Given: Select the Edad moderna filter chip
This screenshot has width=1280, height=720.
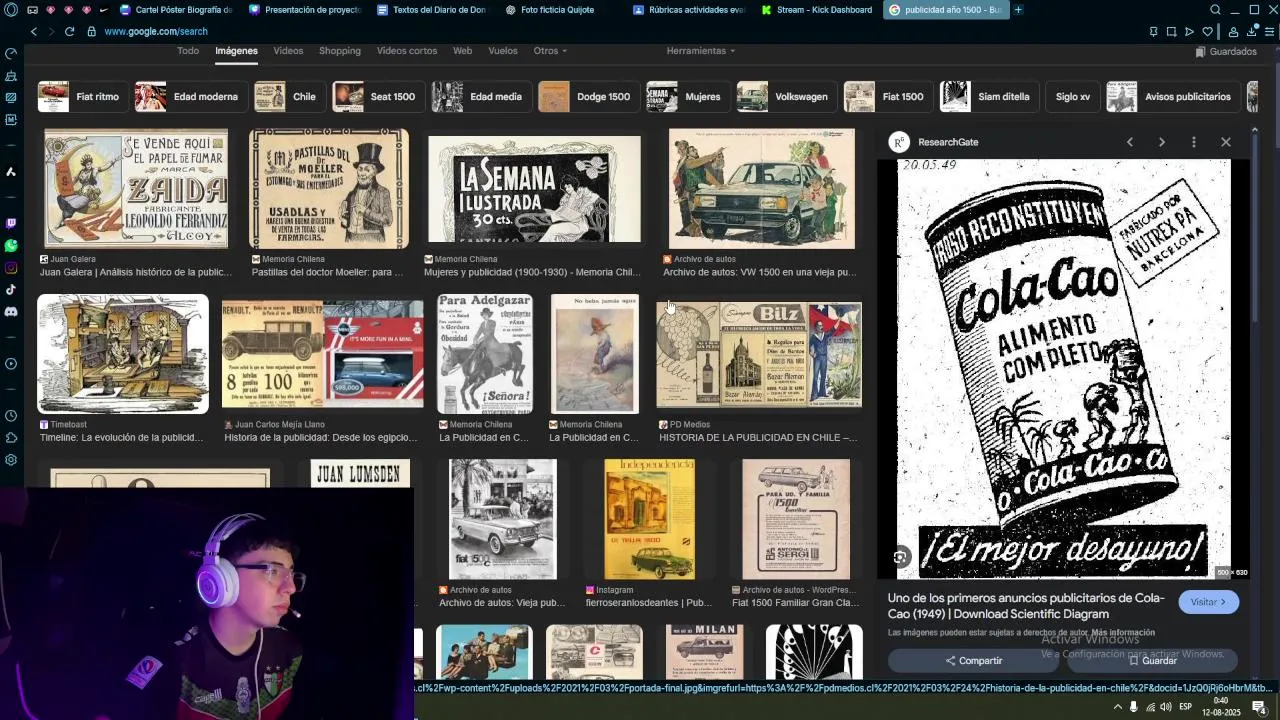Looking at the screenshot, I should tap(190, 97).
